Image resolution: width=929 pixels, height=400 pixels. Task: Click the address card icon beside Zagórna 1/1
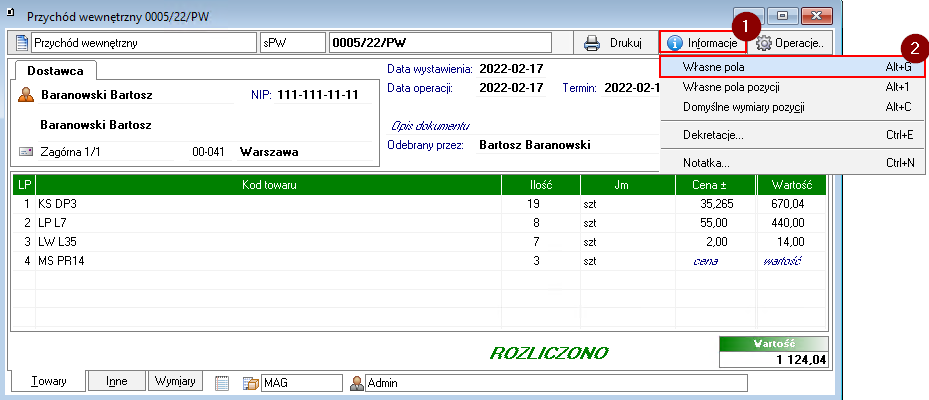coord(27,153)
